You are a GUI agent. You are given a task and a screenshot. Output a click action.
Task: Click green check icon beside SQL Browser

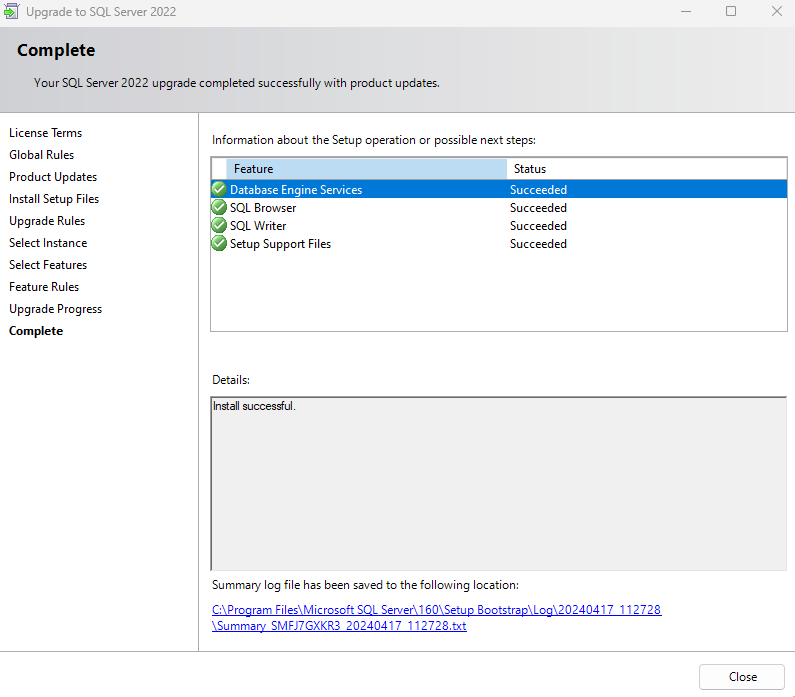[219, 207]
